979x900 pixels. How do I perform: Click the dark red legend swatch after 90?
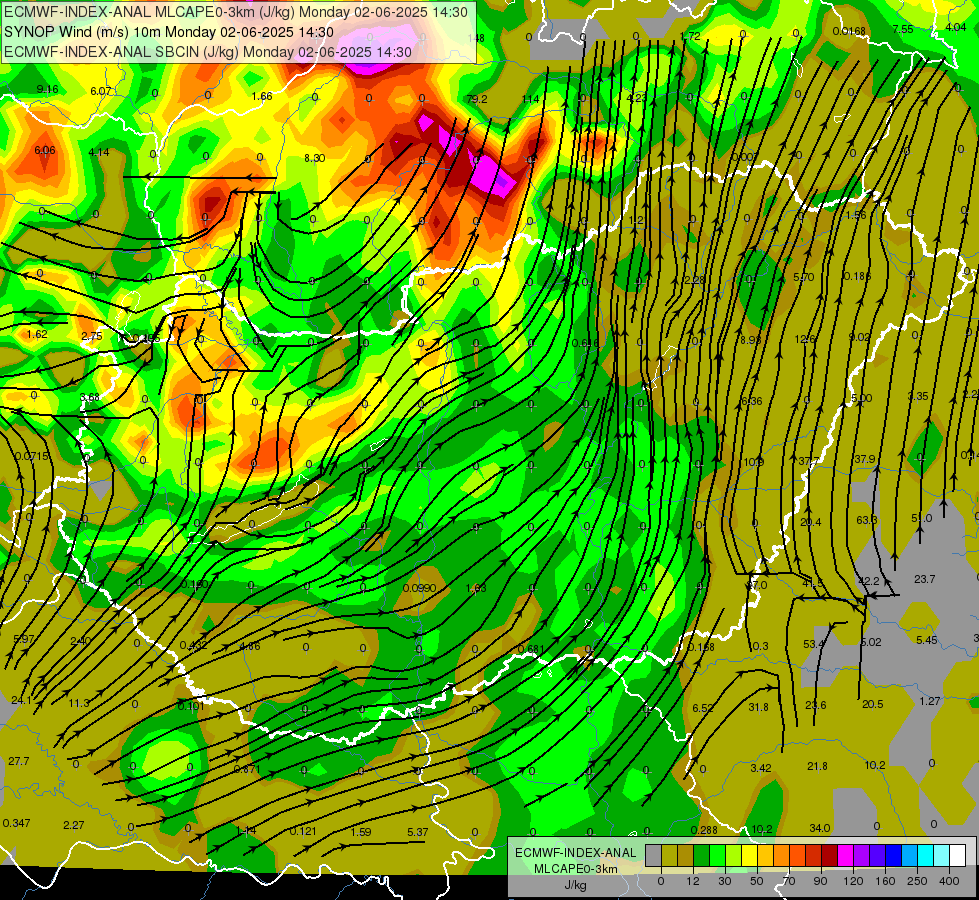[x=830, y=855]
